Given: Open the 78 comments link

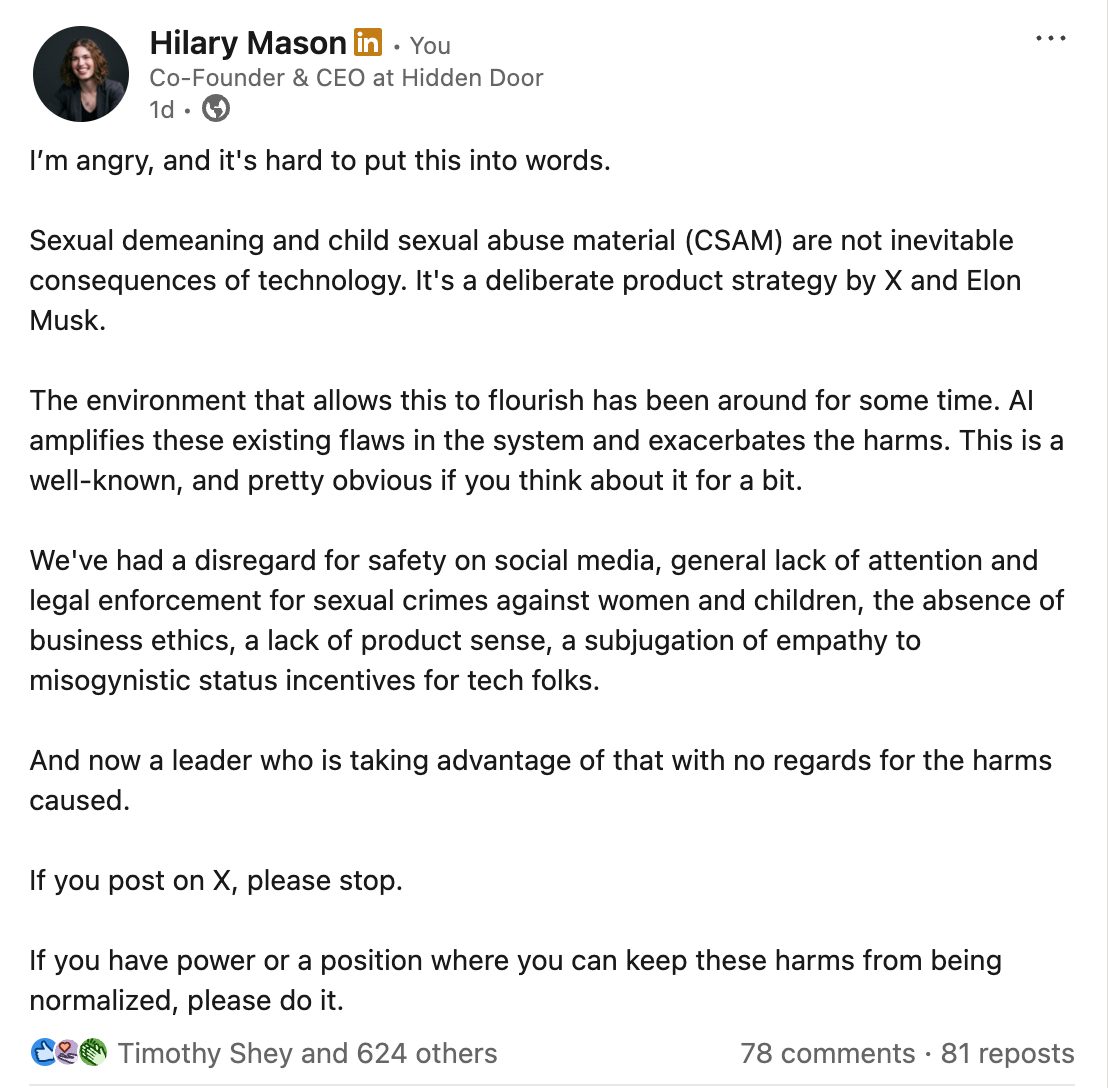Looking at the screenshot, I should click(827, 1053).
